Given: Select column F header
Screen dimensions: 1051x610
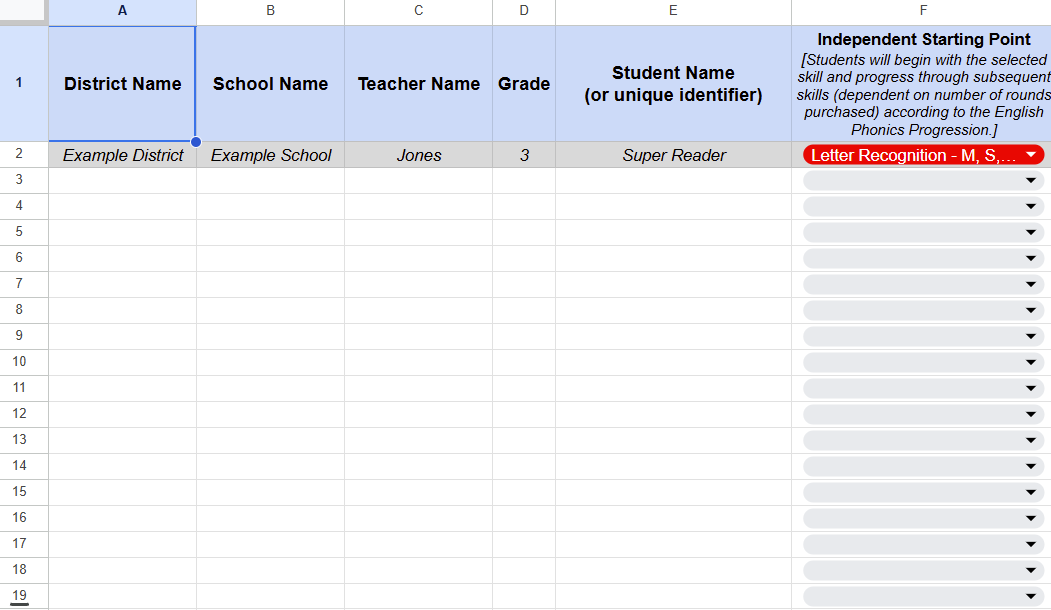Looking at the screenshot, I should 922,11.
